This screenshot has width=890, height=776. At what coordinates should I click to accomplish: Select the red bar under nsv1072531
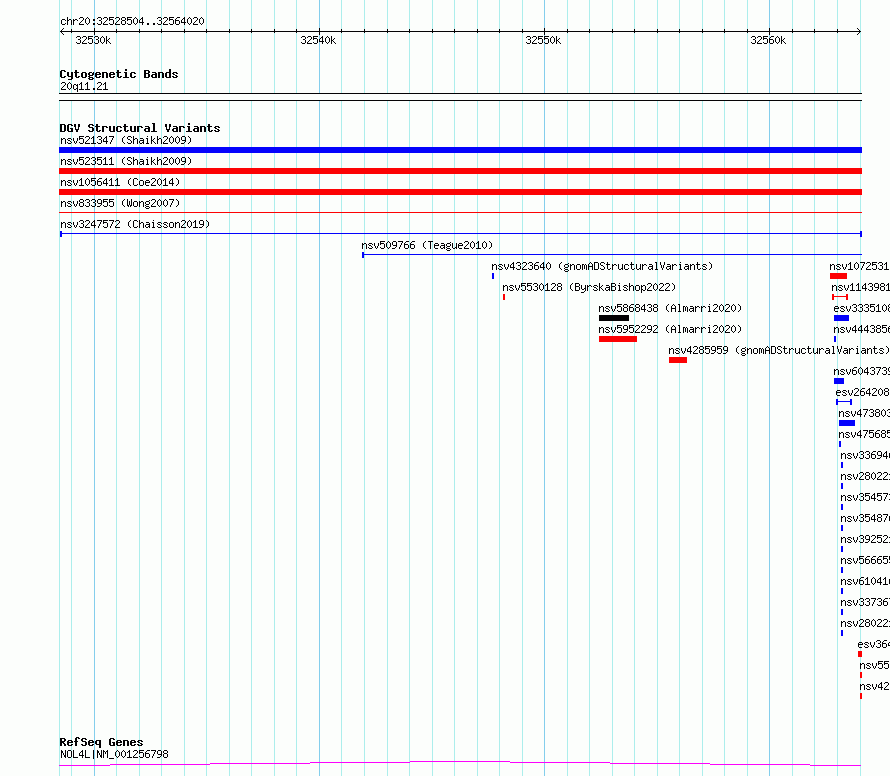click(x=838, y=276)
